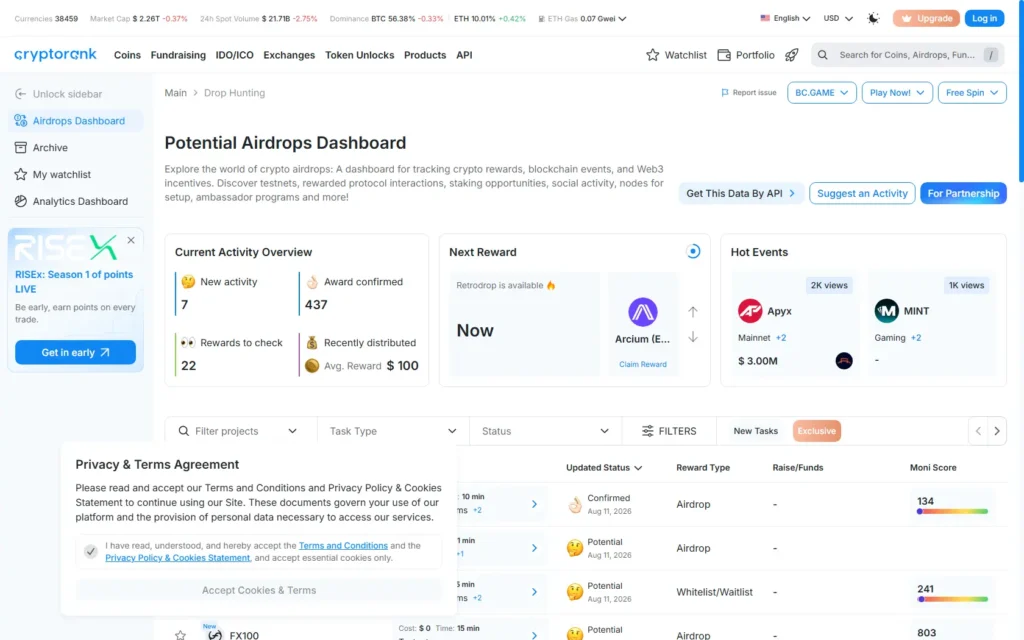Open the Filter projects dropdown
The image size is (1024, 640).
tap(240, 431)
